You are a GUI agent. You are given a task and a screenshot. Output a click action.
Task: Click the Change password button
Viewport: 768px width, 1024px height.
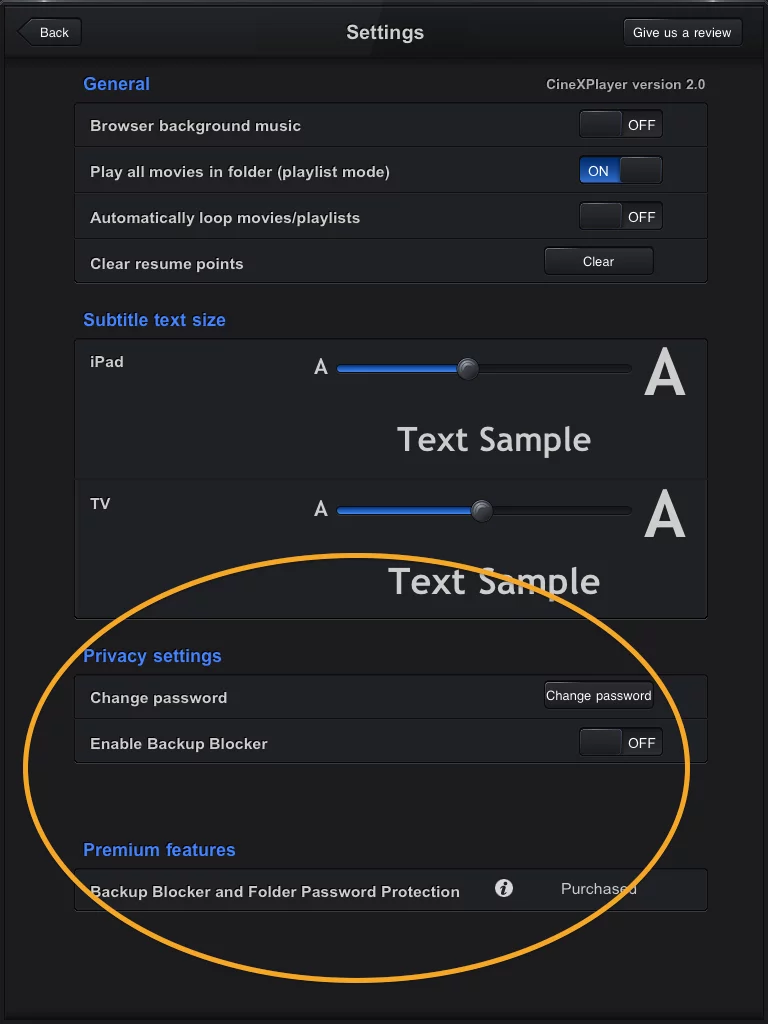point(598,696)
